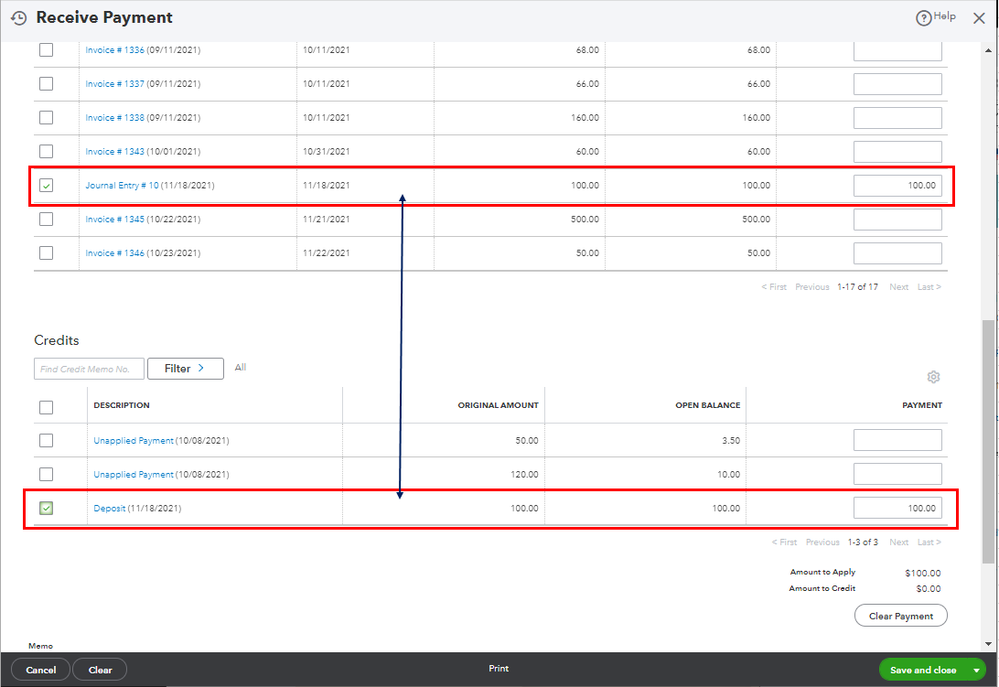The height and width of the screenshot is (687, 999).
Task: Open the Invoice # 1346 link
Action: (115, 253)
